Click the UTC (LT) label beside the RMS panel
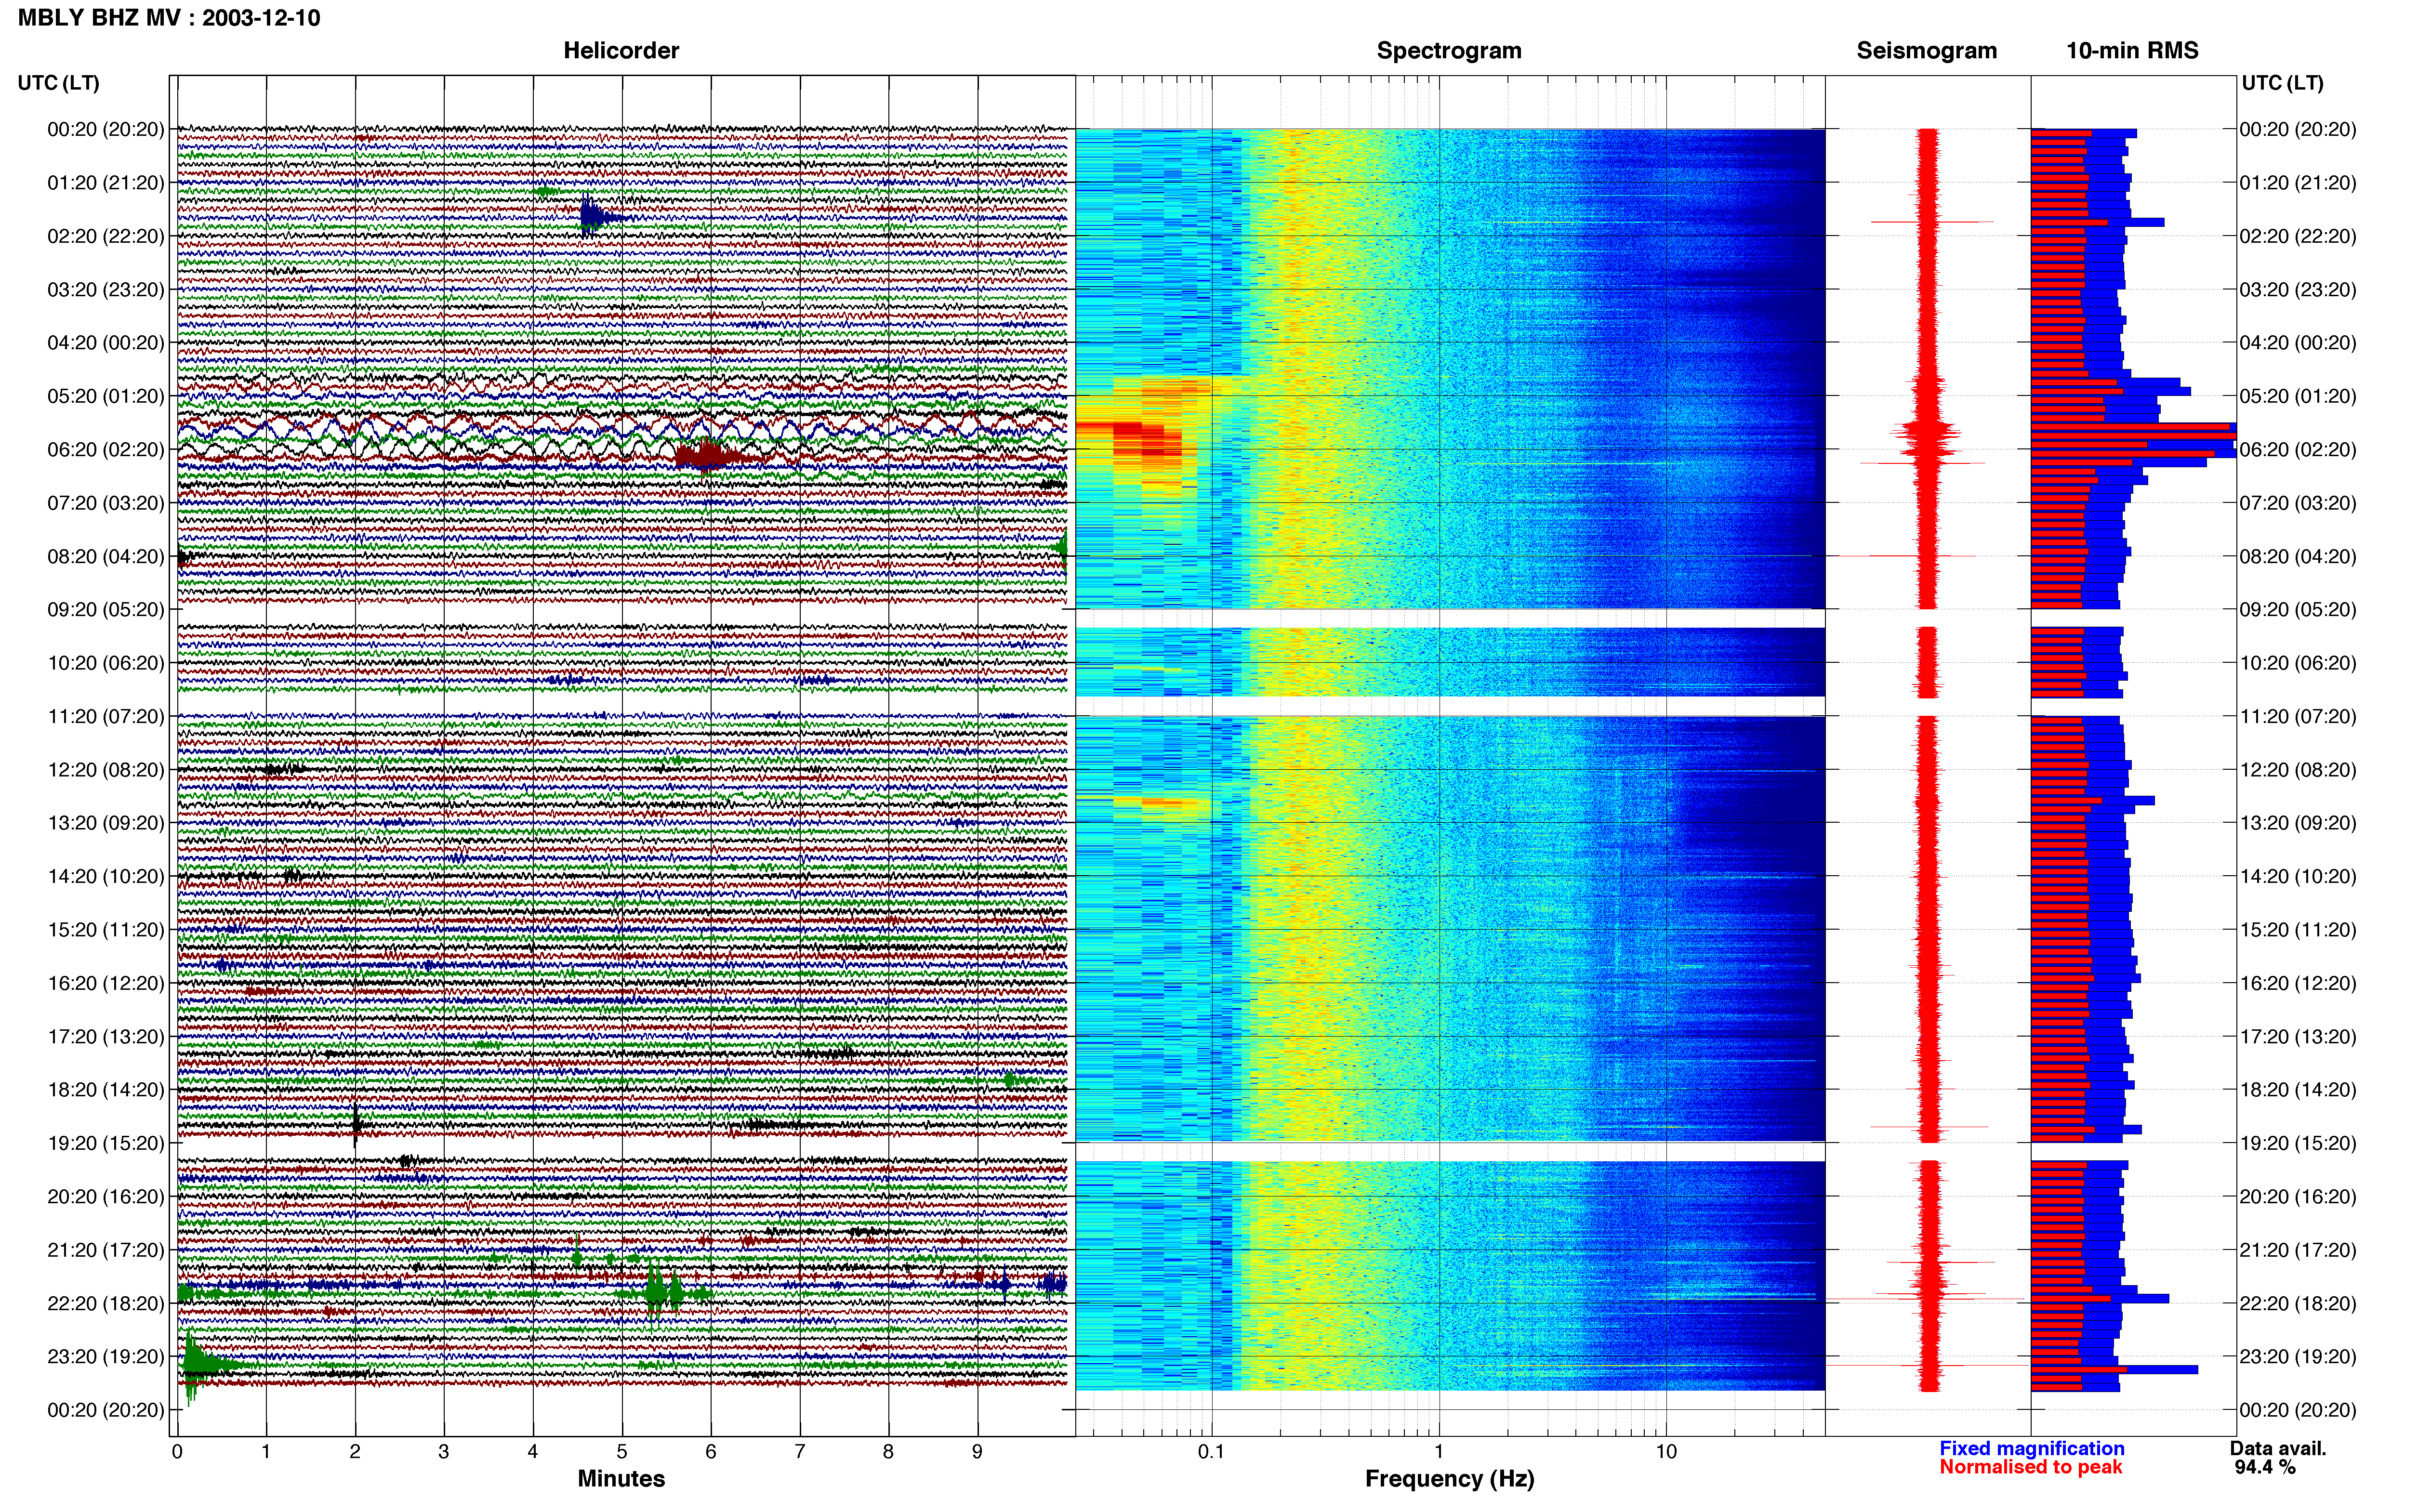This screenshot has height=1512, width=2418. click(2282, 83)
